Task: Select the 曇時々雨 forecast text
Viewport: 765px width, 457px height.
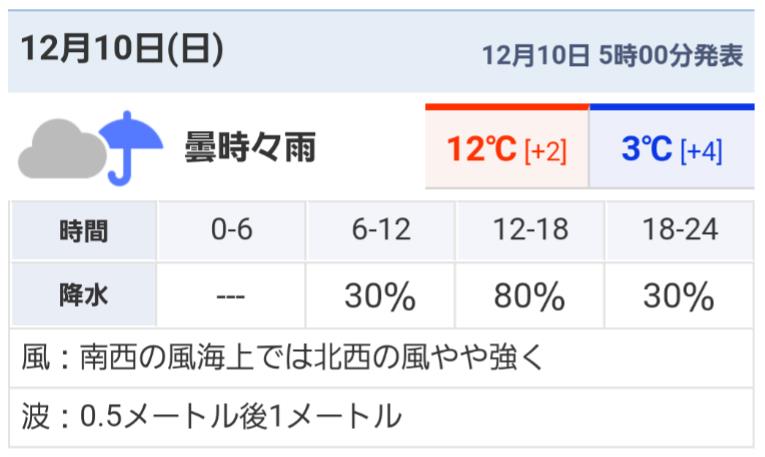Action: coord(250,147)
